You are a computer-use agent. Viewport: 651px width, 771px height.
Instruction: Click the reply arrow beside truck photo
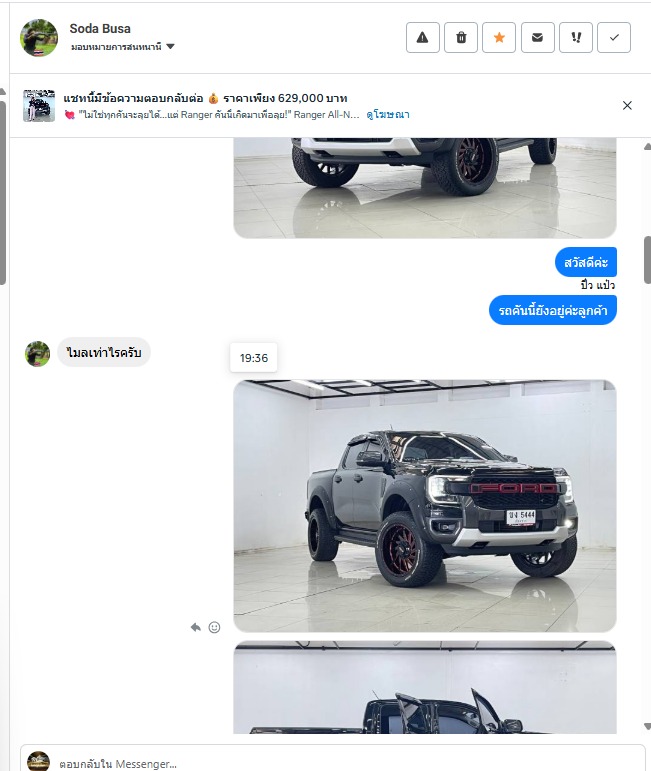click(196, 627)
